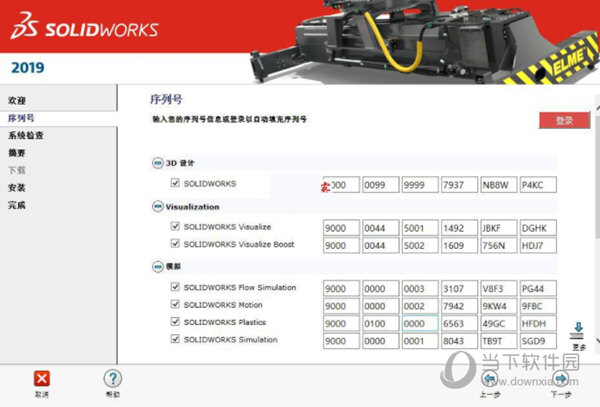Screen dimensions: 600x407
Task: Select 完成 step in the sidebar
Action: pos(17,205)
